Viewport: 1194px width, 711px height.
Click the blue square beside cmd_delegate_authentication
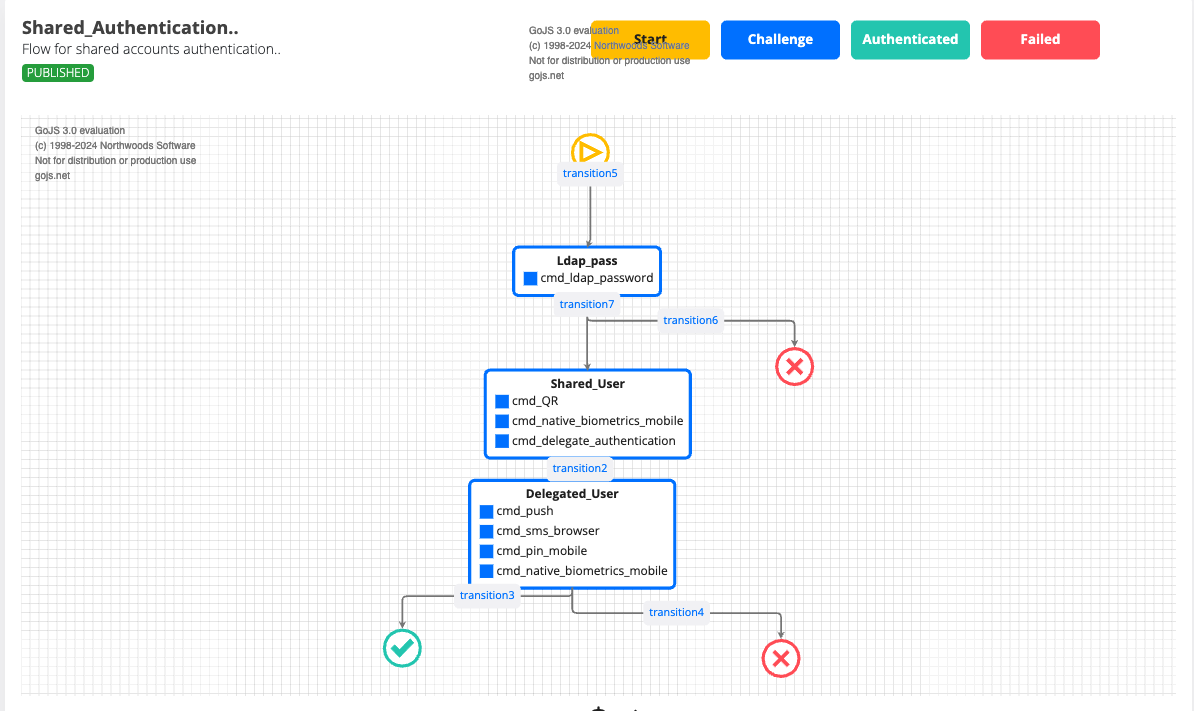tap(502, 441)
